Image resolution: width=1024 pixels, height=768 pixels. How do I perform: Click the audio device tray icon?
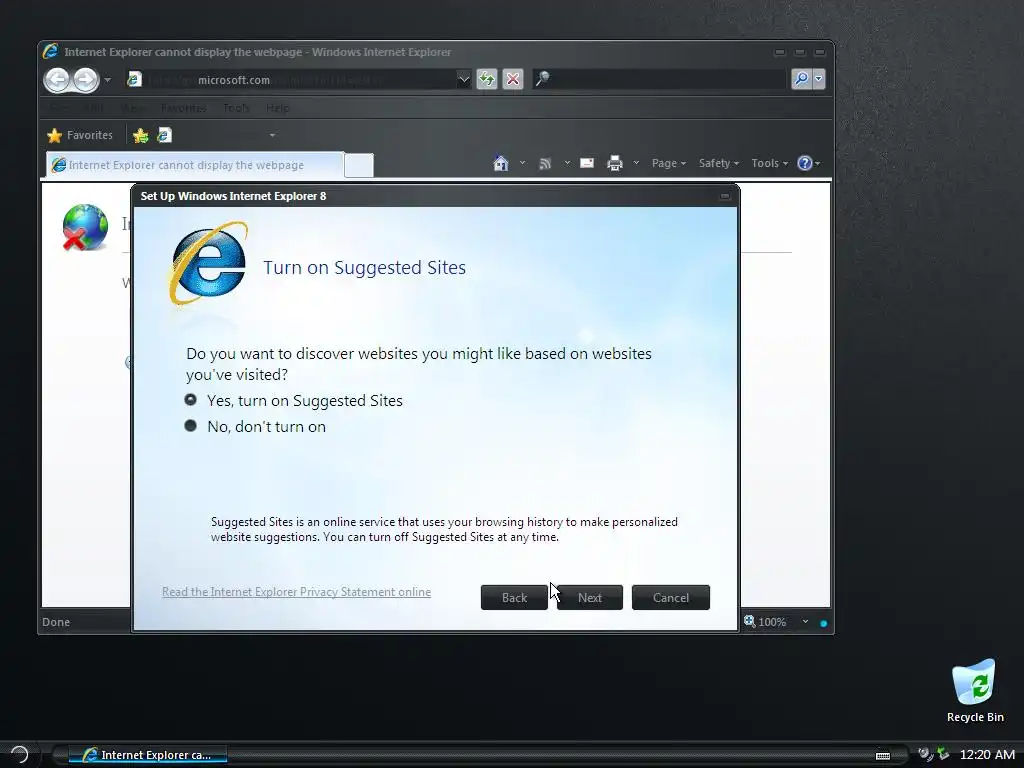click(x=925, y=754)
